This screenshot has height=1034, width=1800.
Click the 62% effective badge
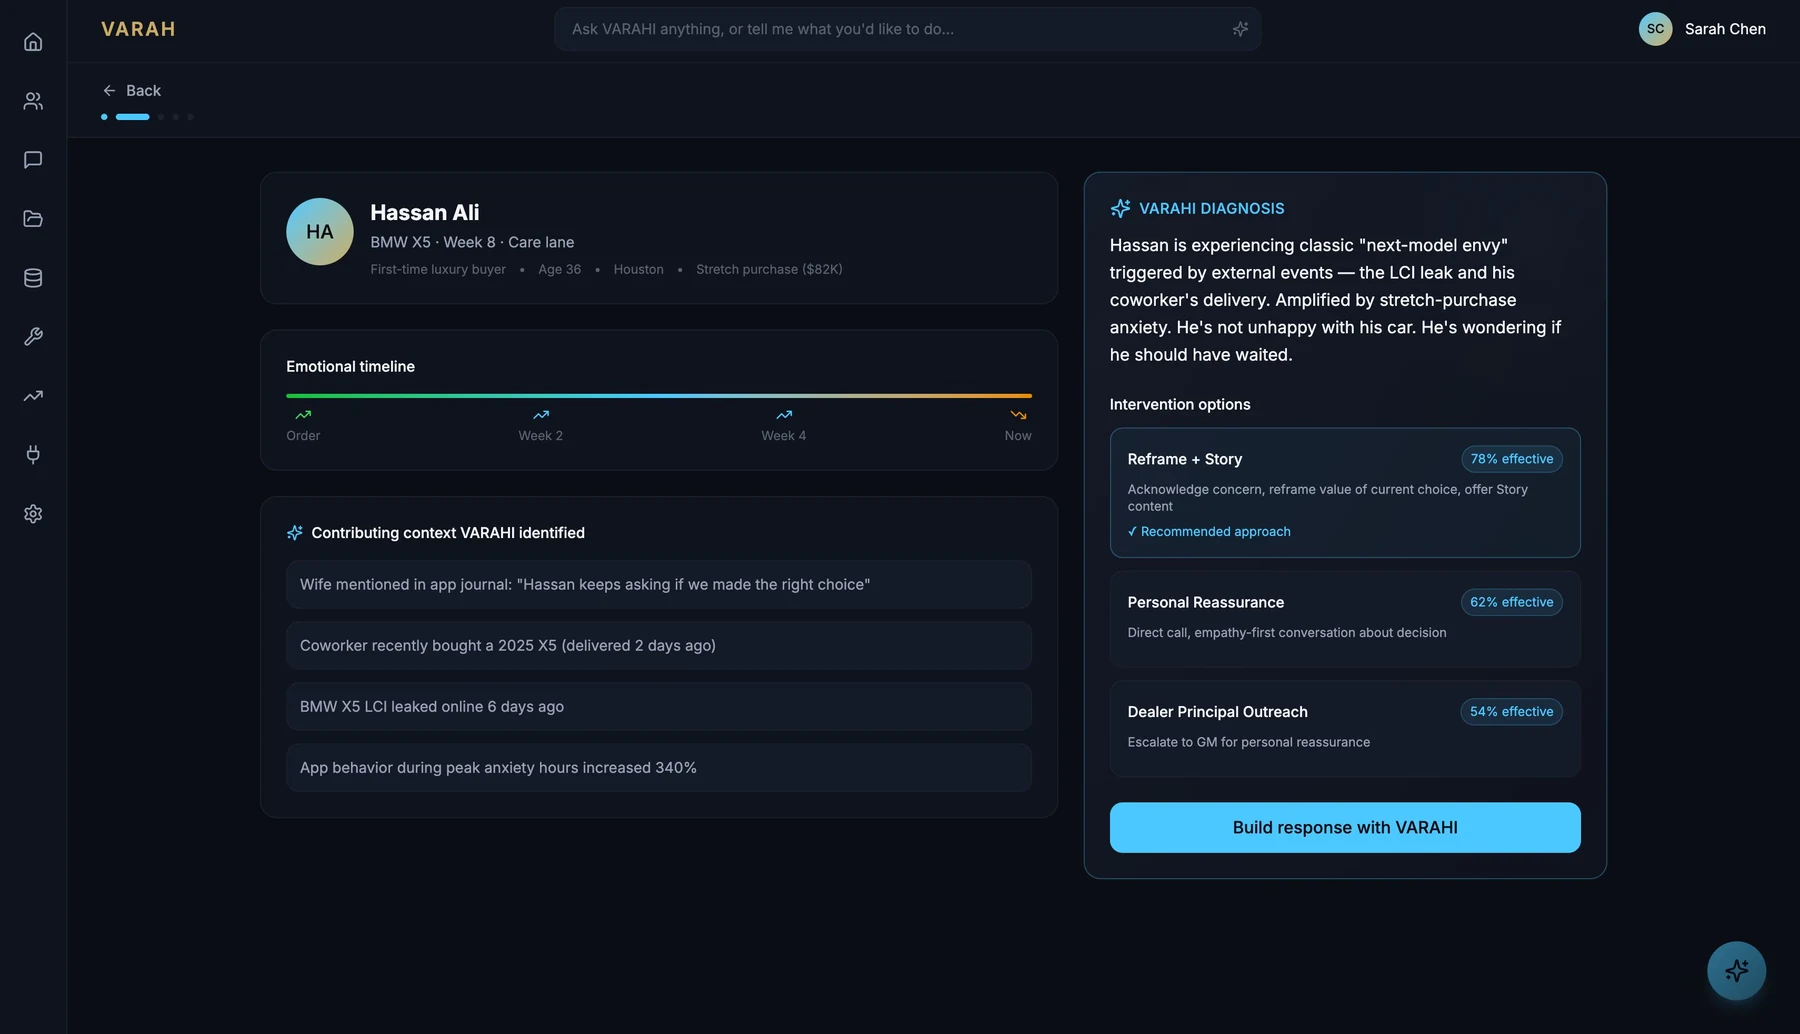(x=1512, y=602)
